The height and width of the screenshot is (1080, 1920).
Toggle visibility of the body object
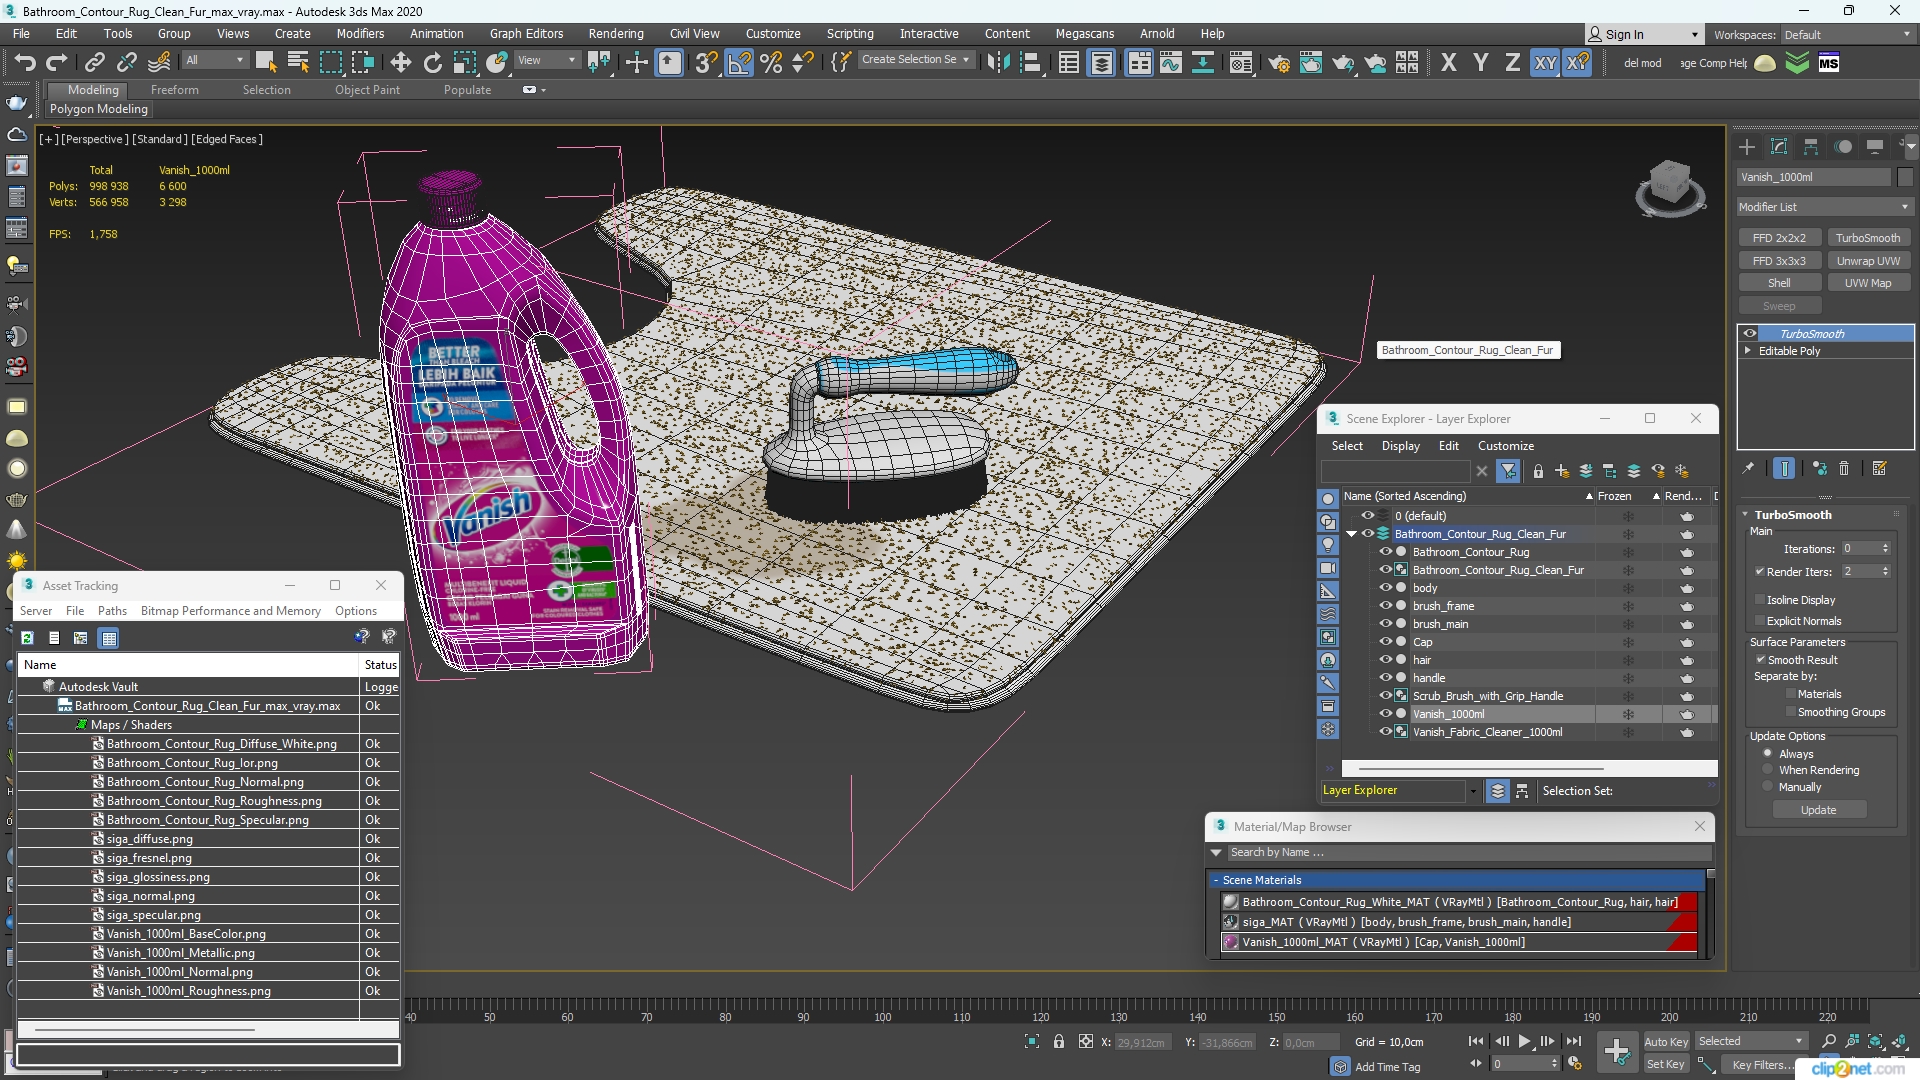pos(1386,588)
